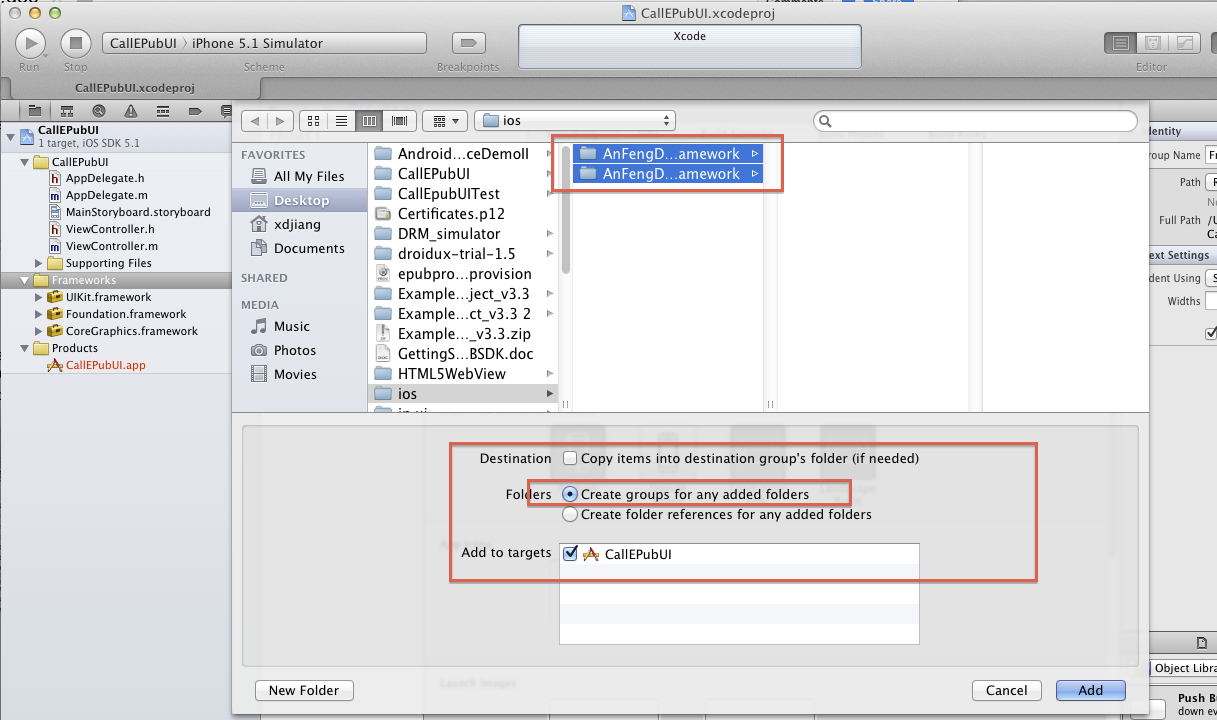Enable Copy items into destination group's folder

(x=570, y=458)
